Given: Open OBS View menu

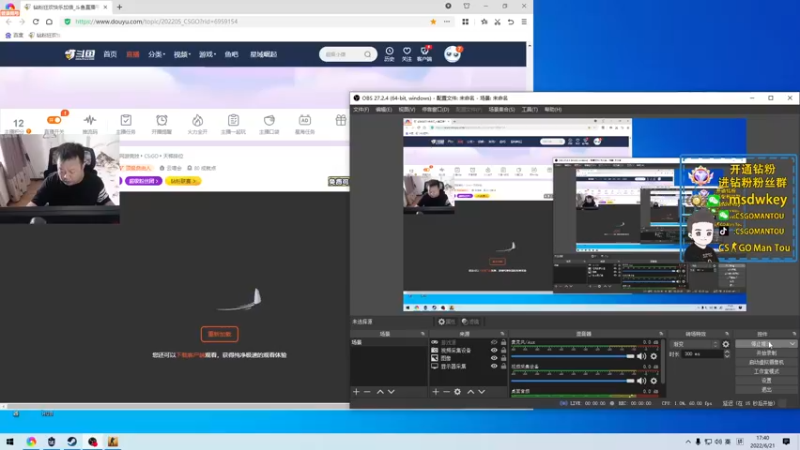Looking at the screenshot, I should pos(407,110).
